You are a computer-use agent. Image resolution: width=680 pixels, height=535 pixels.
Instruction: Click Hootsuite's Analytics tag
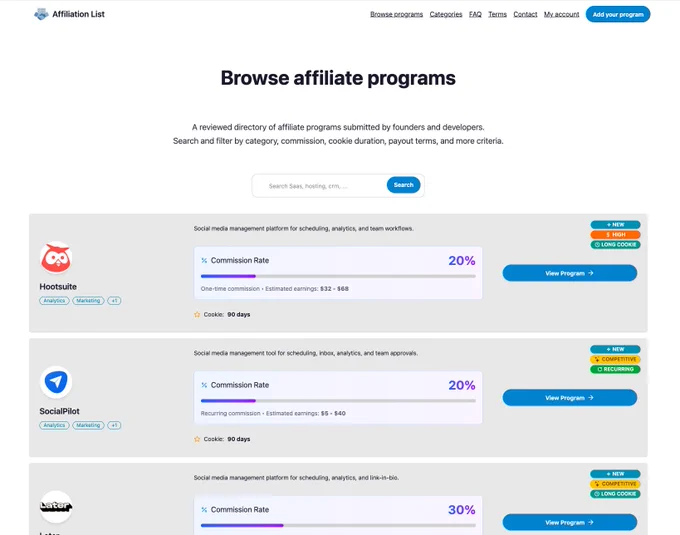point(54,300)
